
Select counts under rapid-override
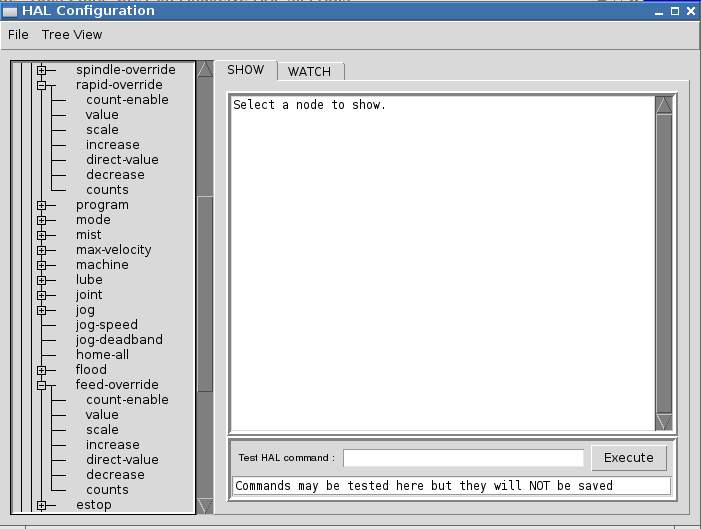tap(107, 190)
